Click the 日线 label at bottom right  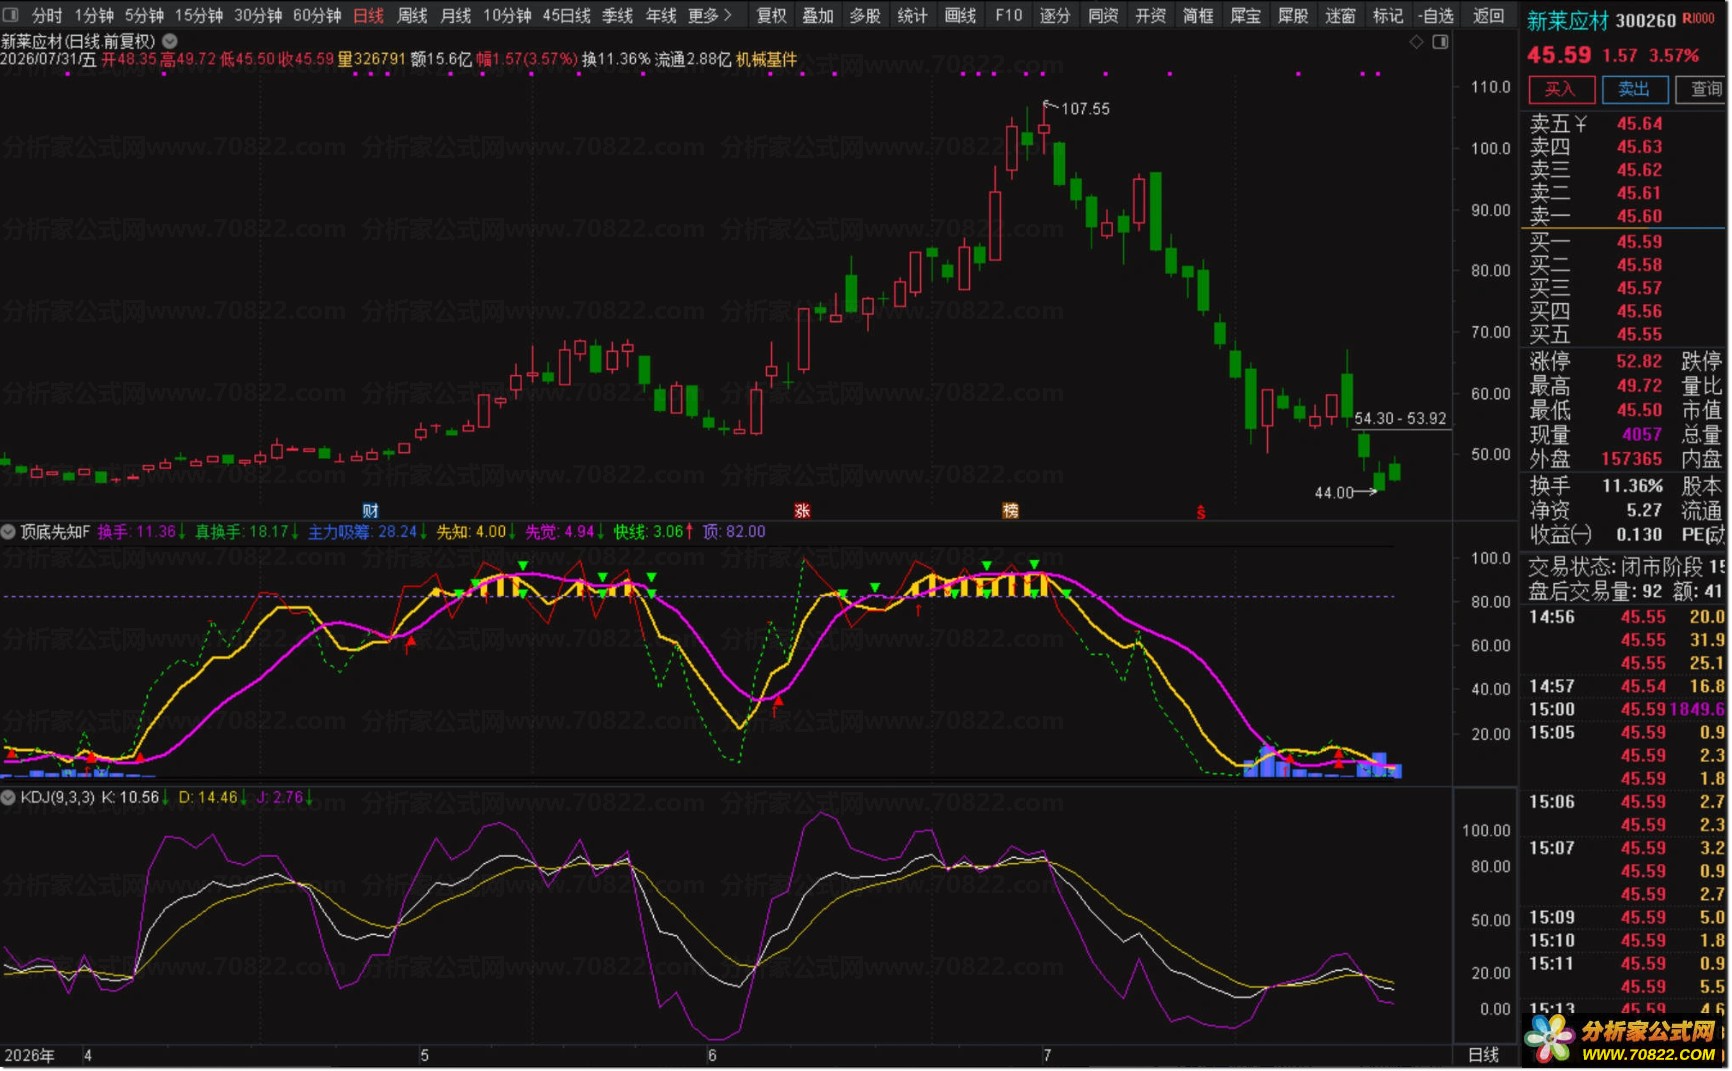1483,1055
